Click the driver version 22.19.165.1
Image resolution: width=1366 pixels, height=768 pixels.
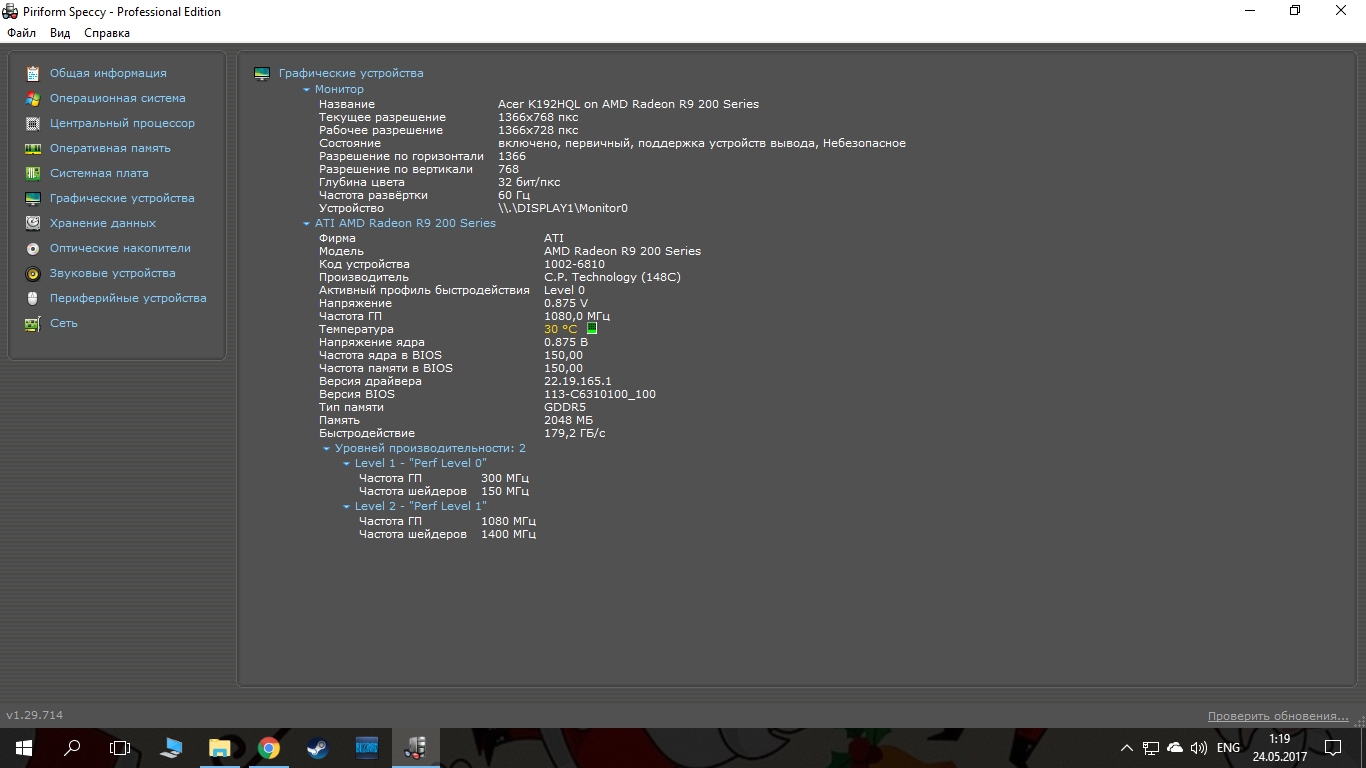[578, 381]
